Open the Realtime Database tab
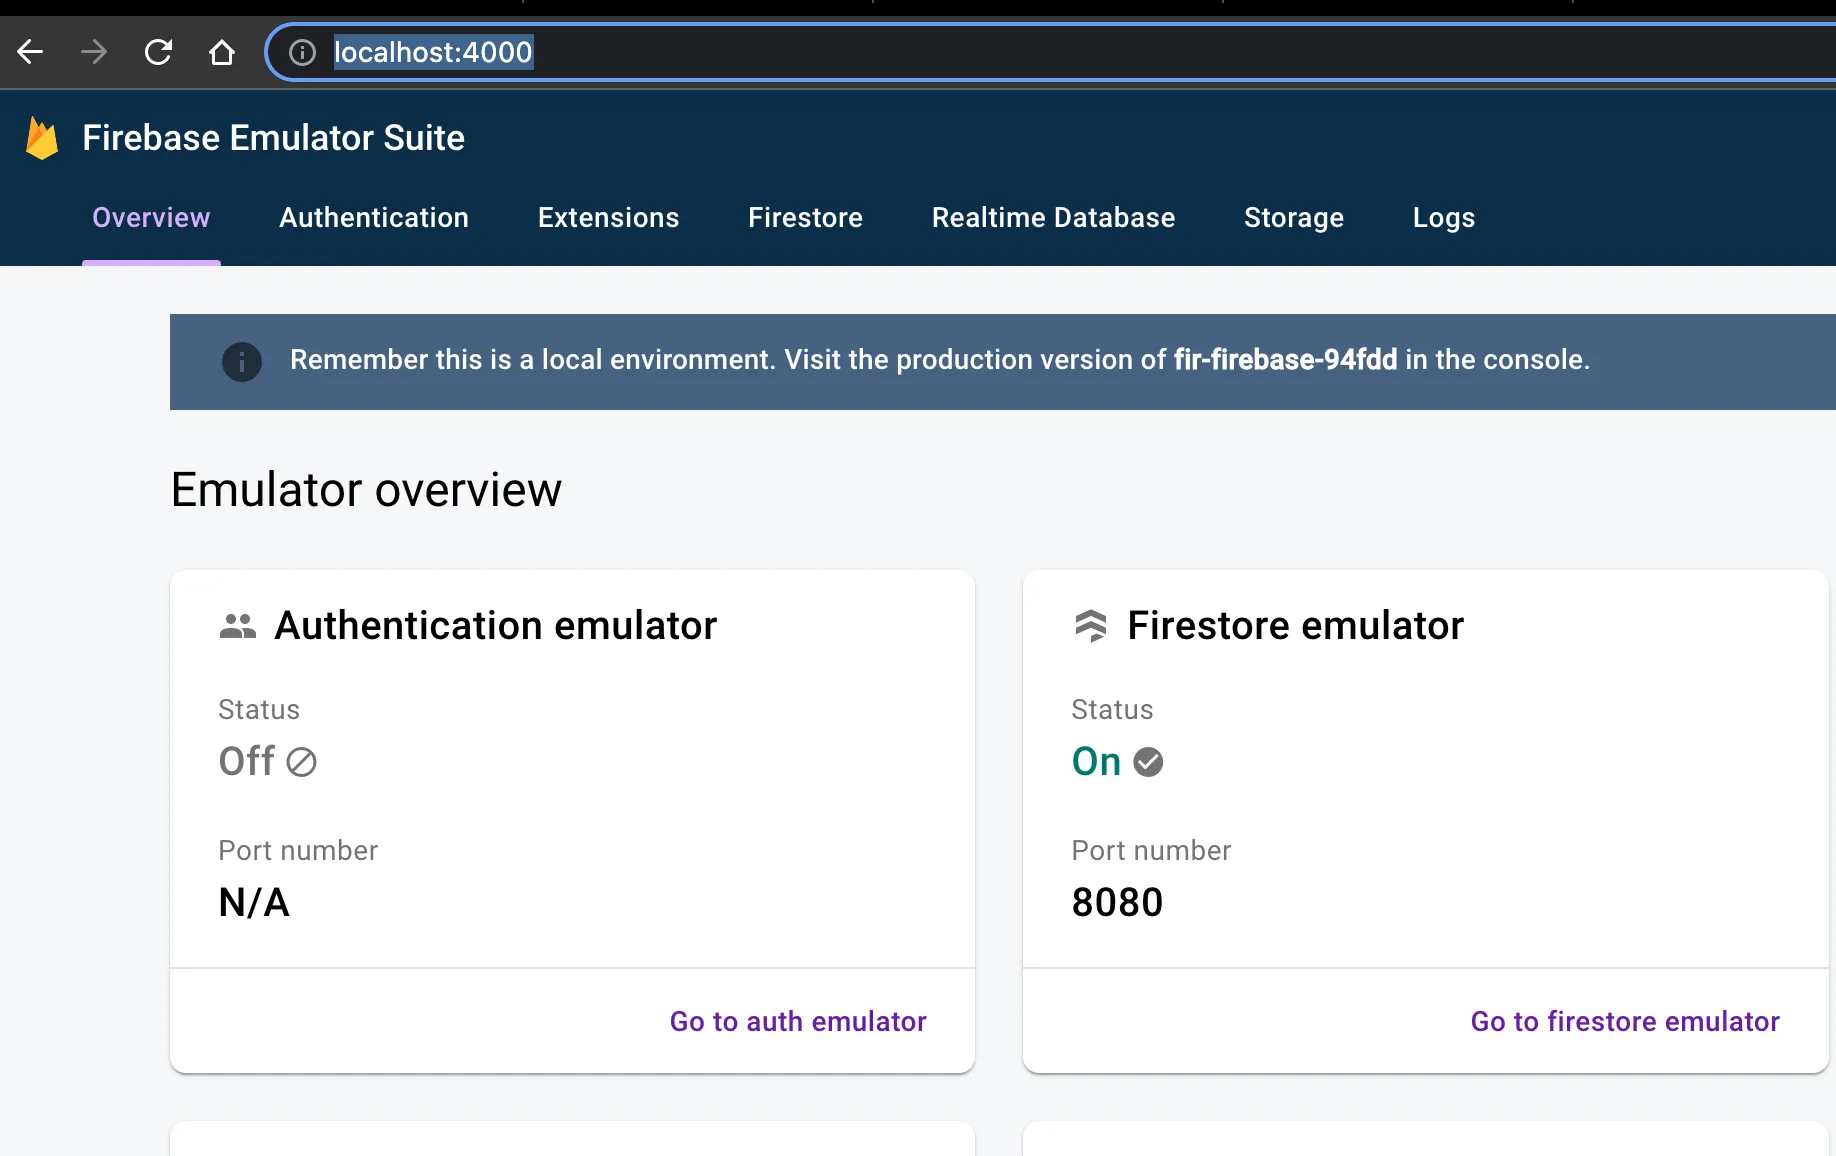 1054,218
